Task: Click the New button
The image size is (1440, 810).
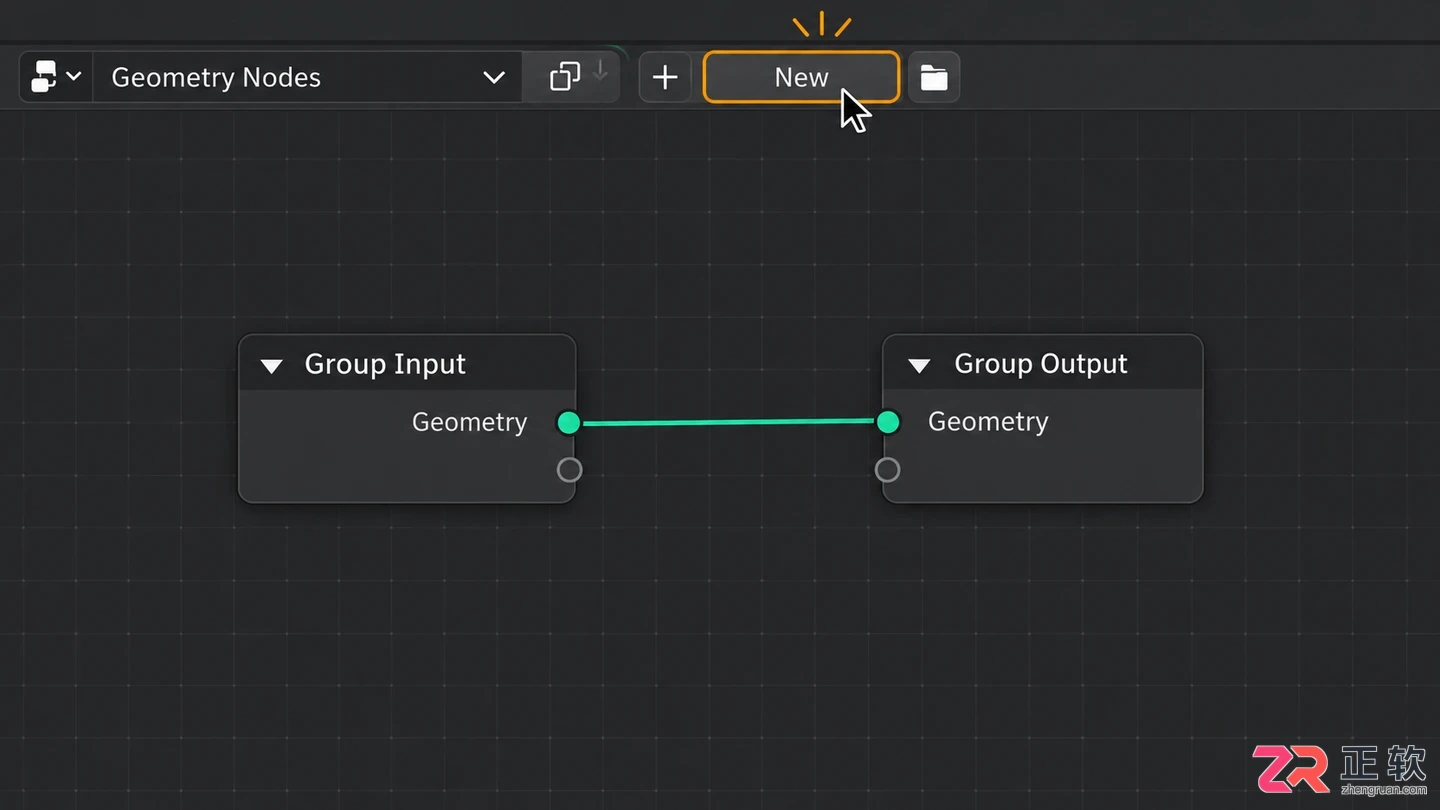Action: click(x=802, y=77)
